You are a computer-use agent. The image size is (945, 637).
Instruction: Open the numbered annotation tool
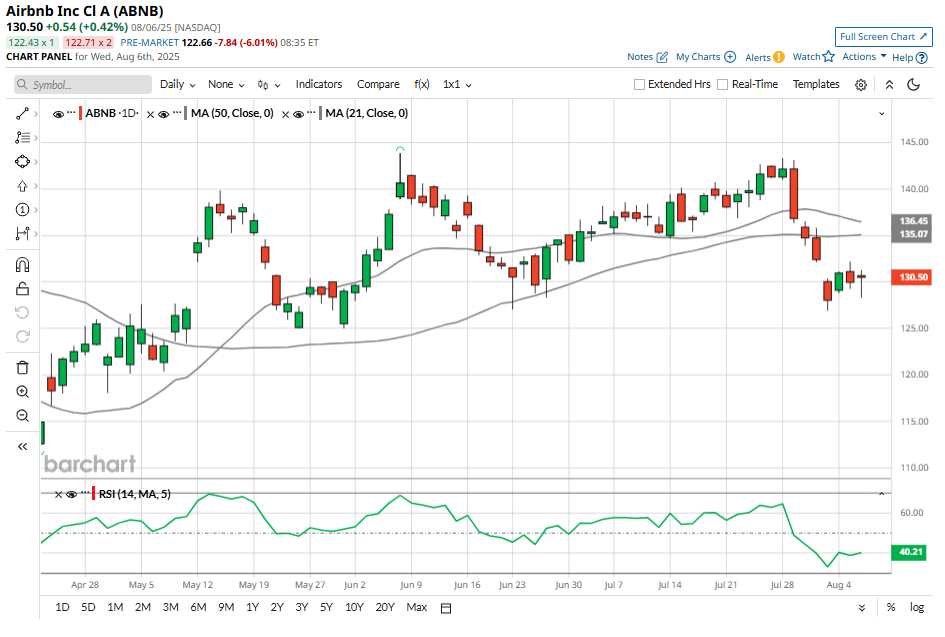click(x=22, y=210)
